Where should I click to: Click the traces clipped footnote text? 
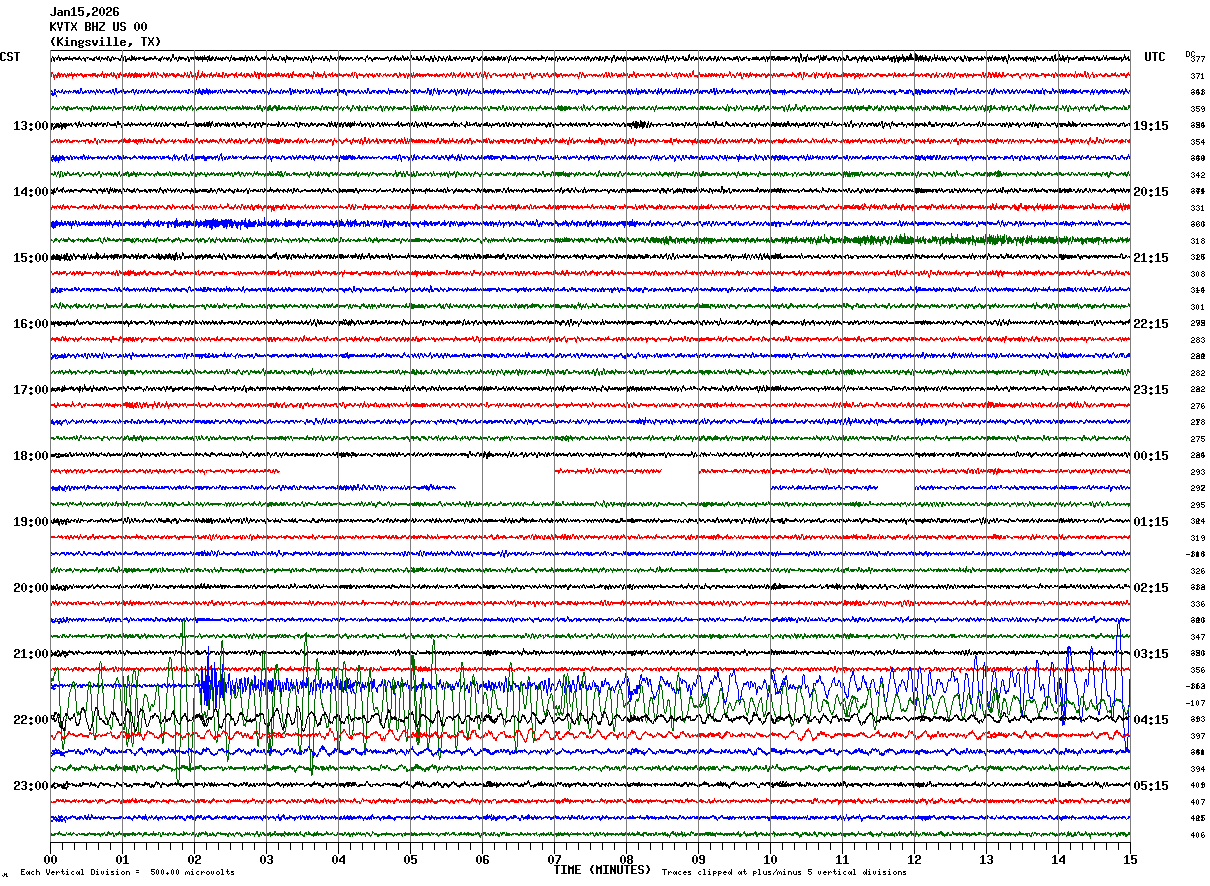tap(784, 872)
